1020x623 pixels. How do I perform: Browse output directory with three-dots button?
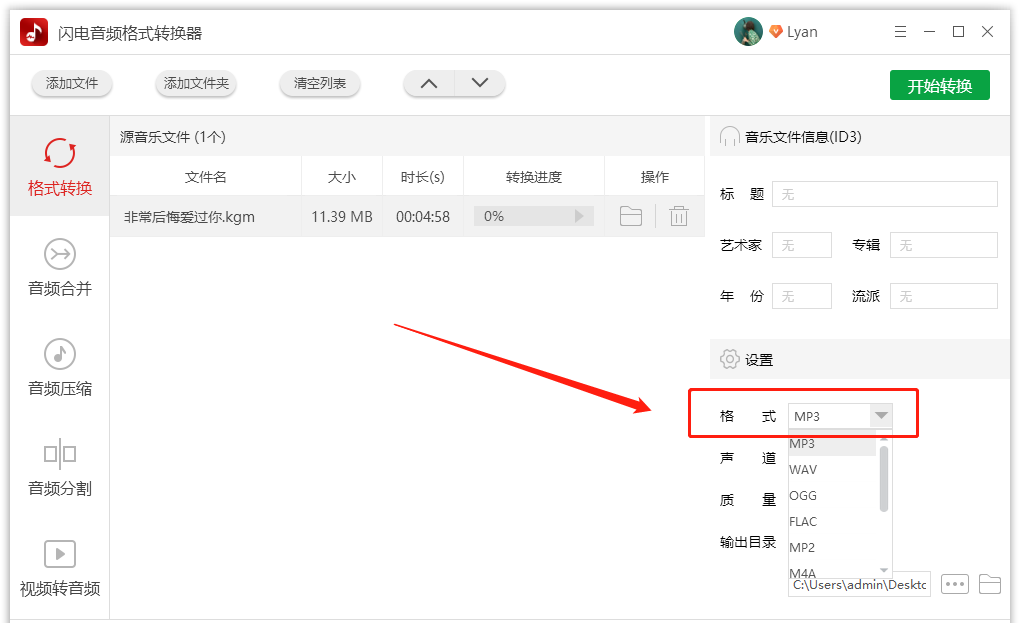click(955, 584)
